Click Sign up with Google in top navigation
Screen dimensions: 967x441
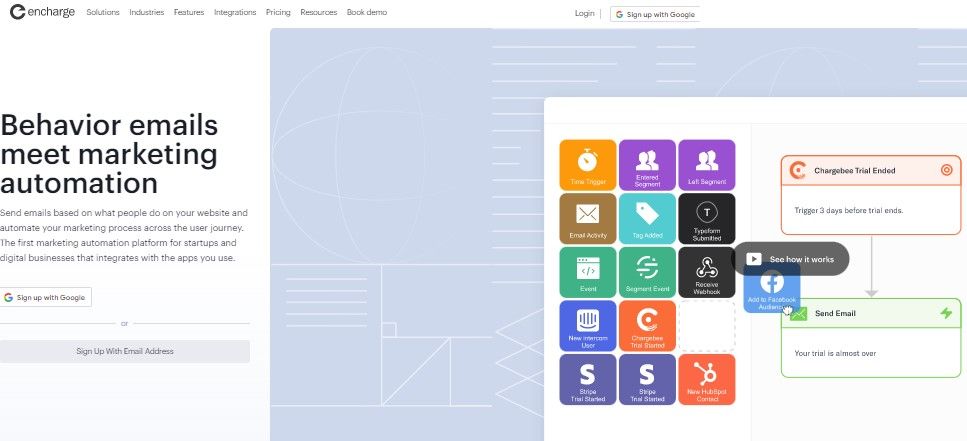point(655,14)
